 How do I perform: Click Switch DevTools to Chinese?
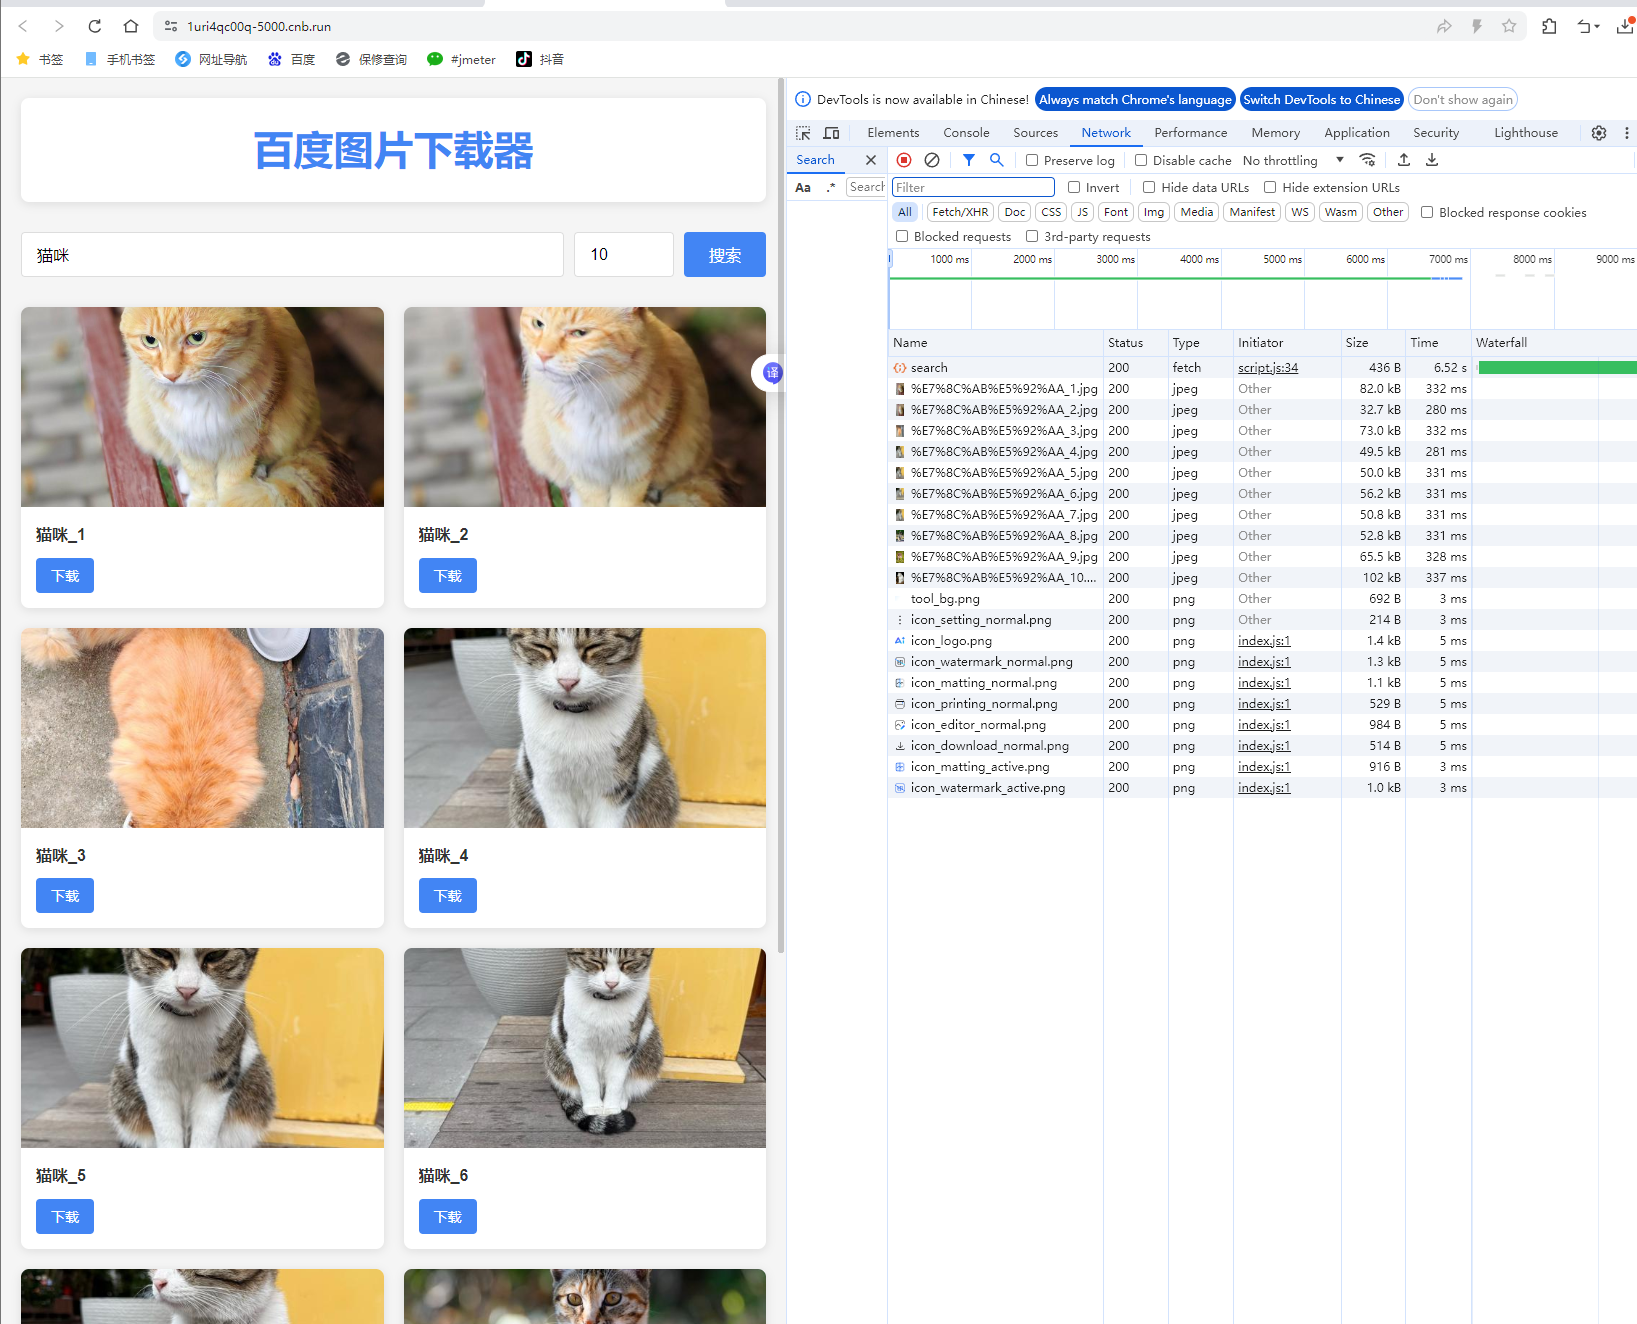coord(1321,99)
